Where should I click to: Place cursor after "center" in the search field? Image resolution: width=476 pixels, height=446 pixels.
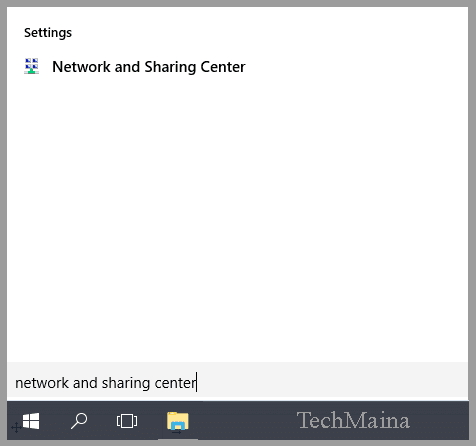pyautogui.click(x=197, y=383)
